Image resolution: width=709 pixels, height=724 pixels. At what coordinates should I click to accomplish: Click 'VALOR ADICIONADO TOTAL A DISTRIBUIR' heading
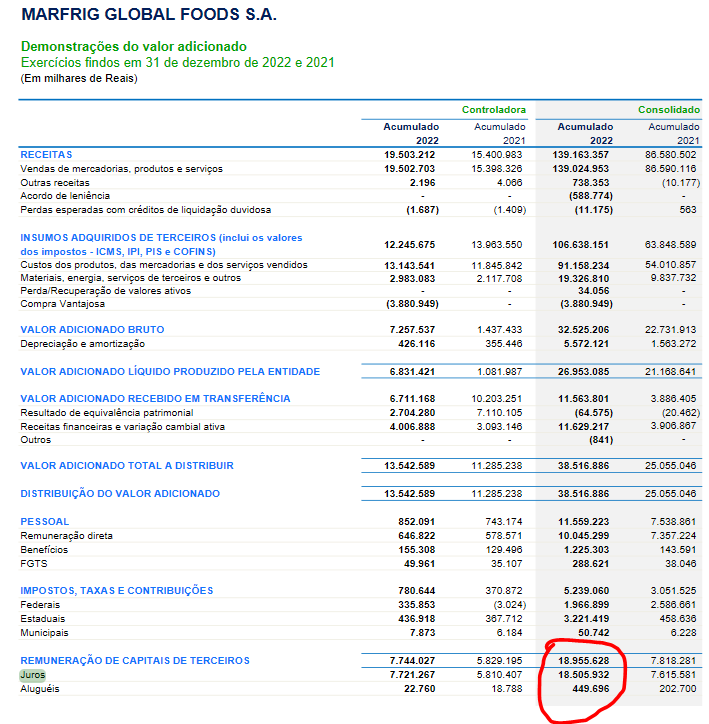point(127,465)
